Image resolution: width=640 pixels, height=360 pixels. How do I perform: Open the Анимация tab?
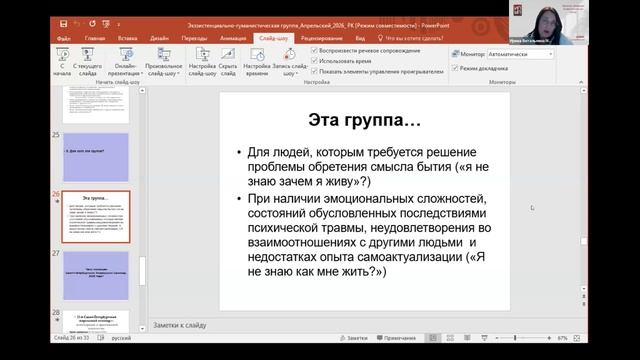233,38
